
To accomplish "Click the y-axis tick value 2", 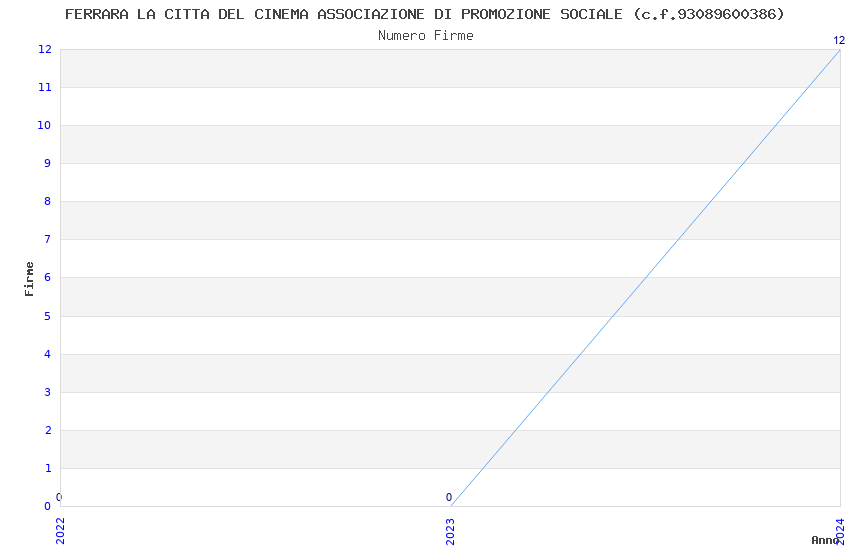I will tap(48, 430).
